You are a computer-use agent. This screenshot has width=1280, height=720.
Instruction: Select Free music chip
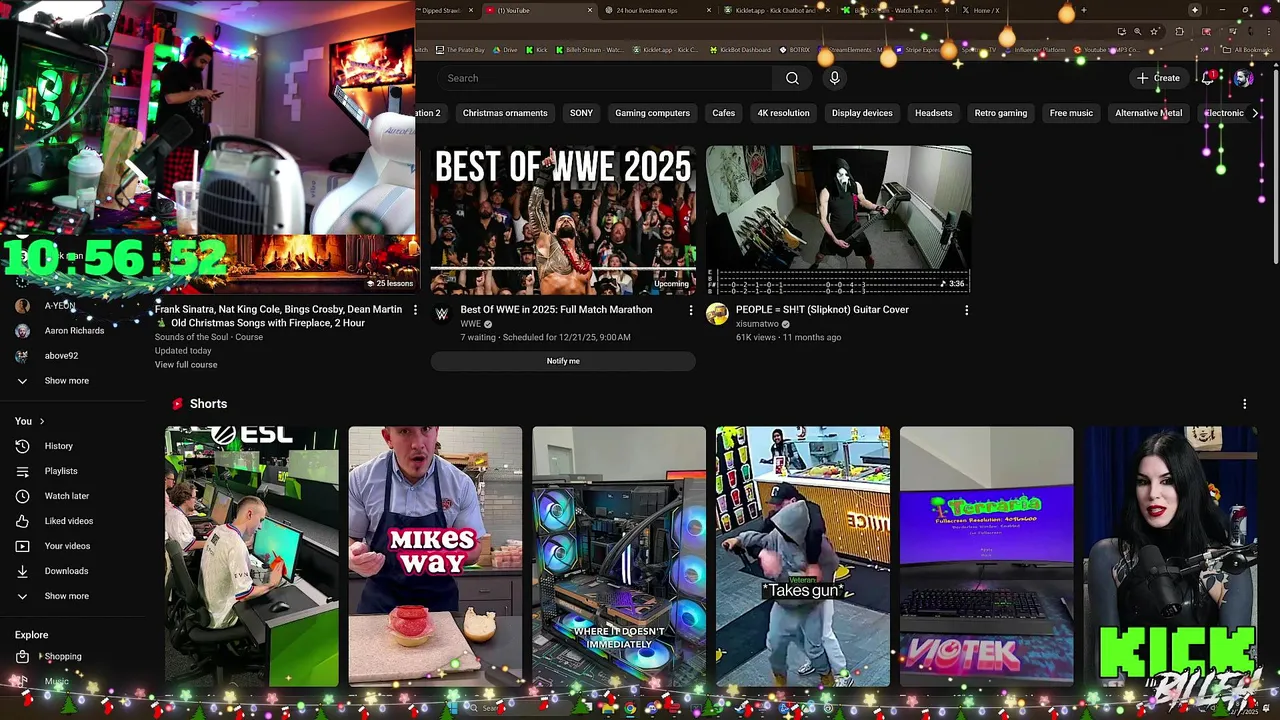1071,113
